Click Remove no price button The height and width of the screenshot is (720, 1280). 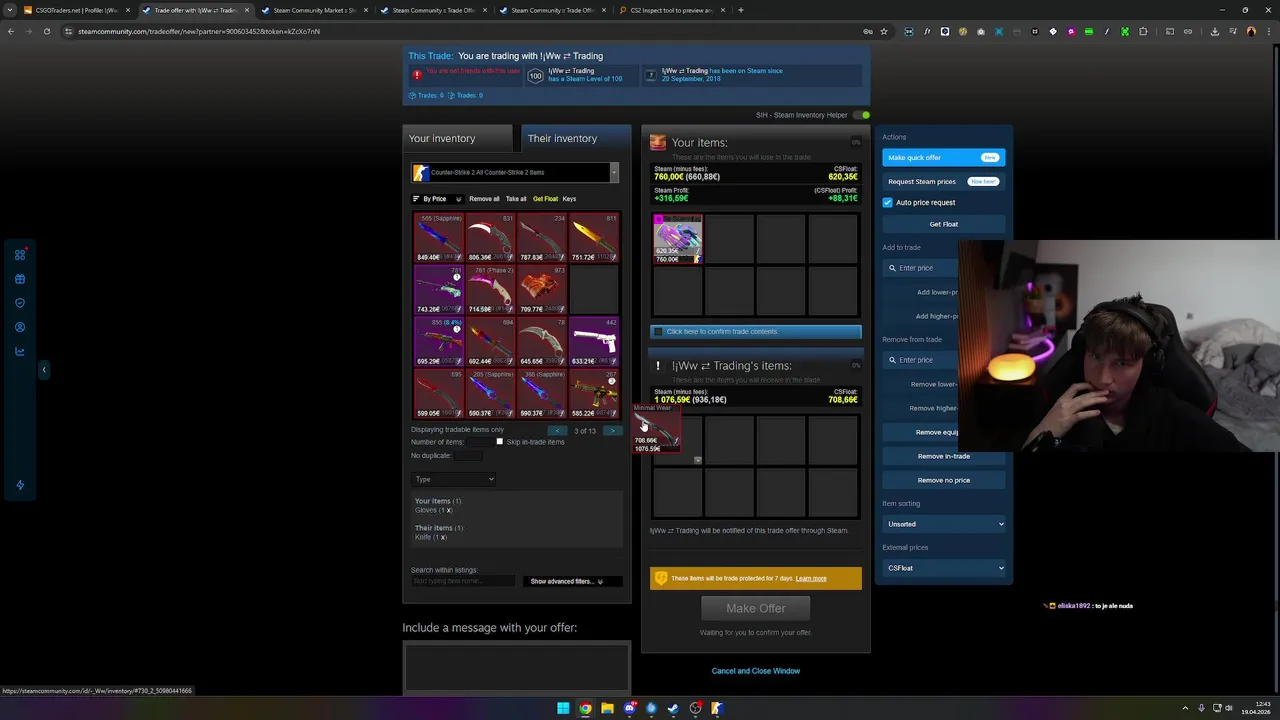tap(943, 480)
